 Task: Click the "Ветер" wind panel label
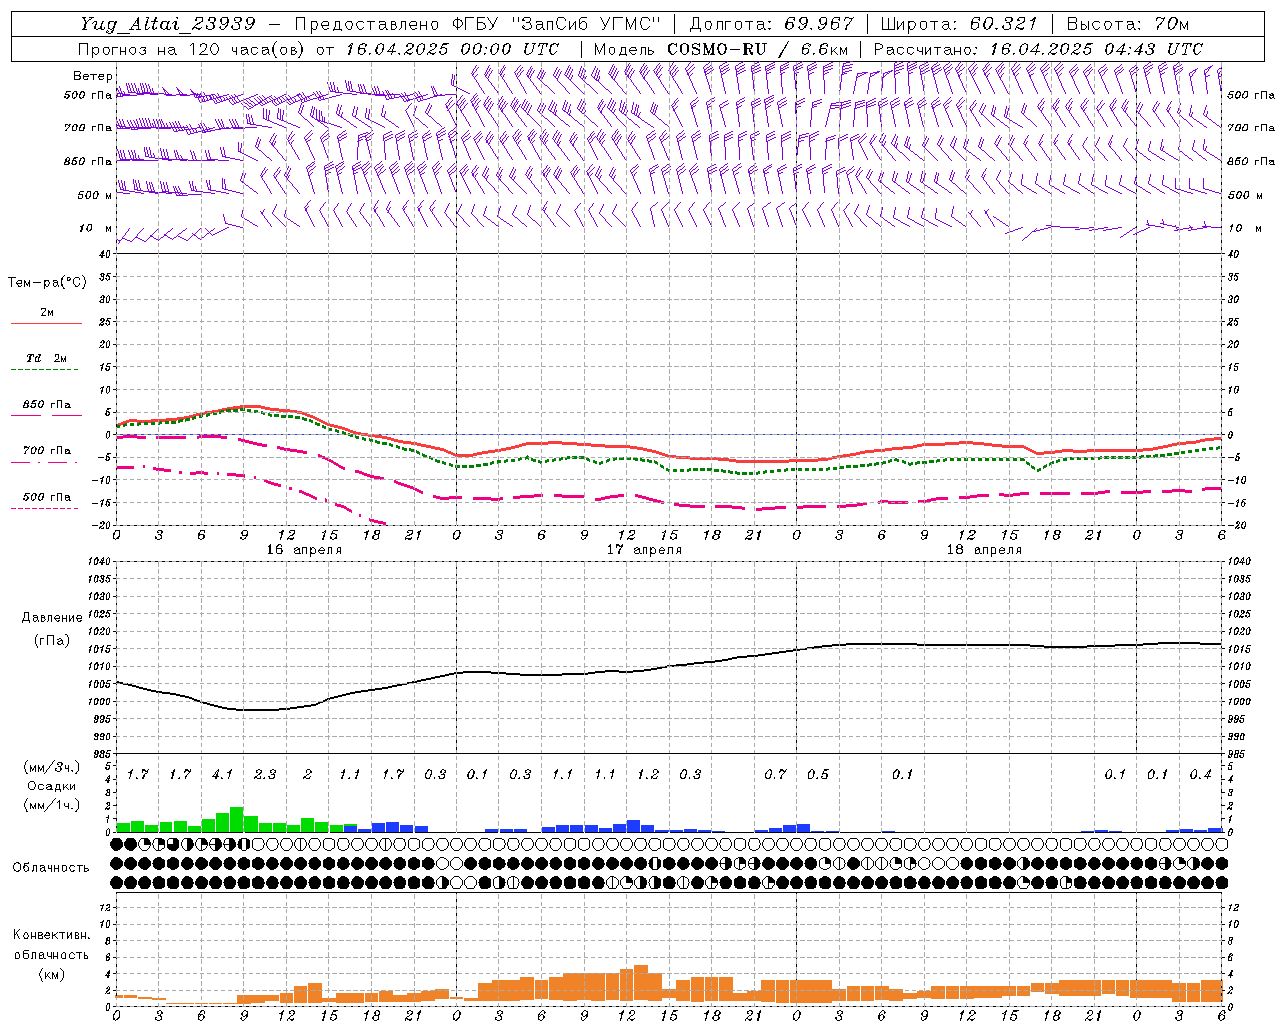[x=92, y=76]
